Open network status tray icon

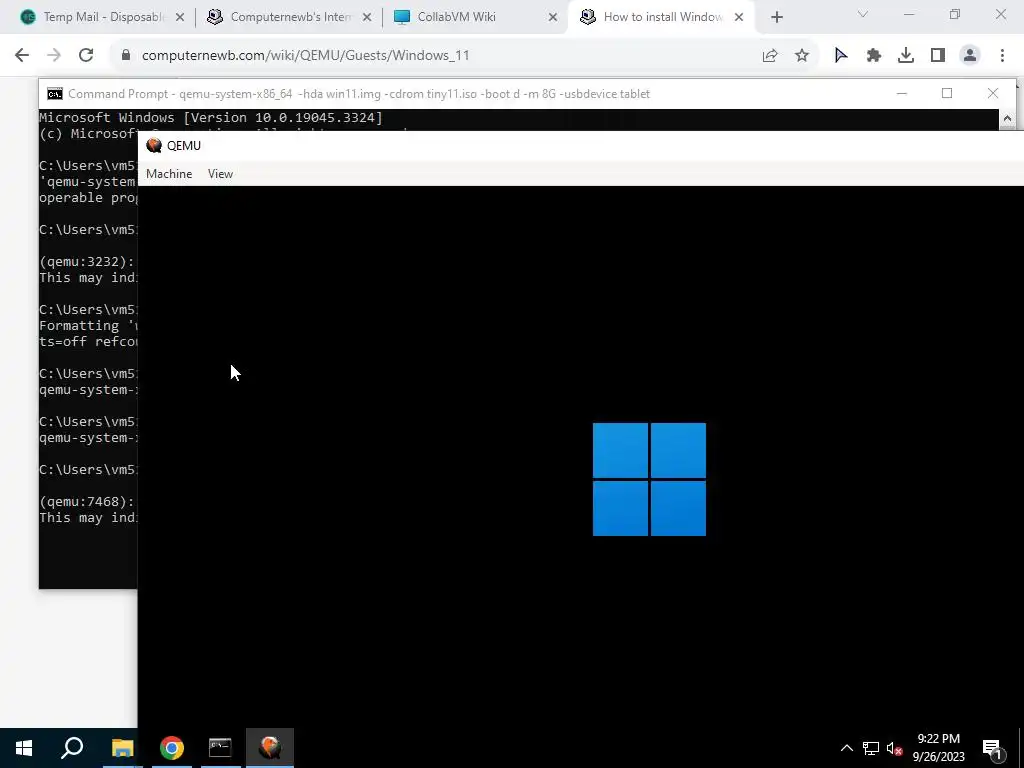coord(871,748)
